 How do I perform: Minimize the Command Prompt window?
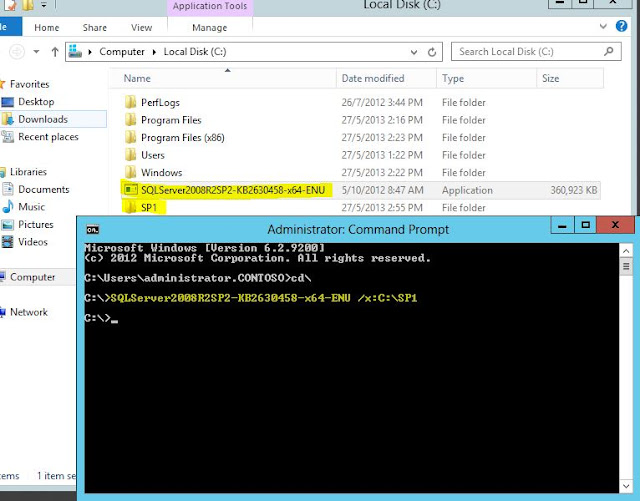tap(562, 225)
